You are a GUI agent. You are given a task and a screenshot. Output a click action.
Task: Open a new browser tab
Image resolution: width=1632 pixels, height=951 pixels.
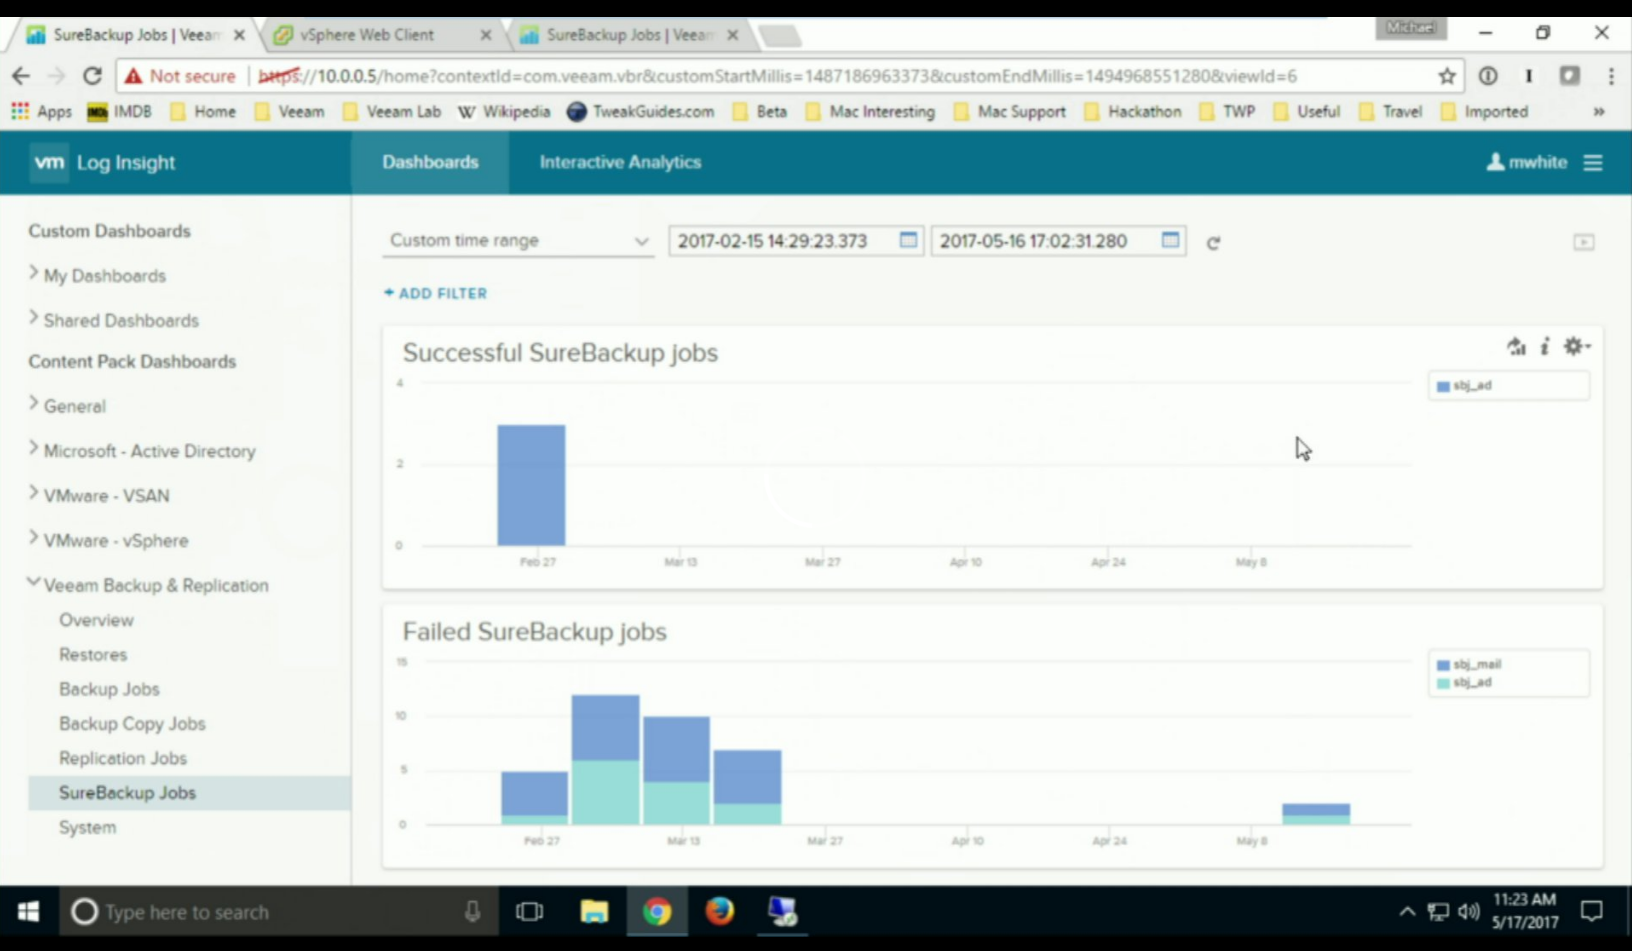pos(780,37)
